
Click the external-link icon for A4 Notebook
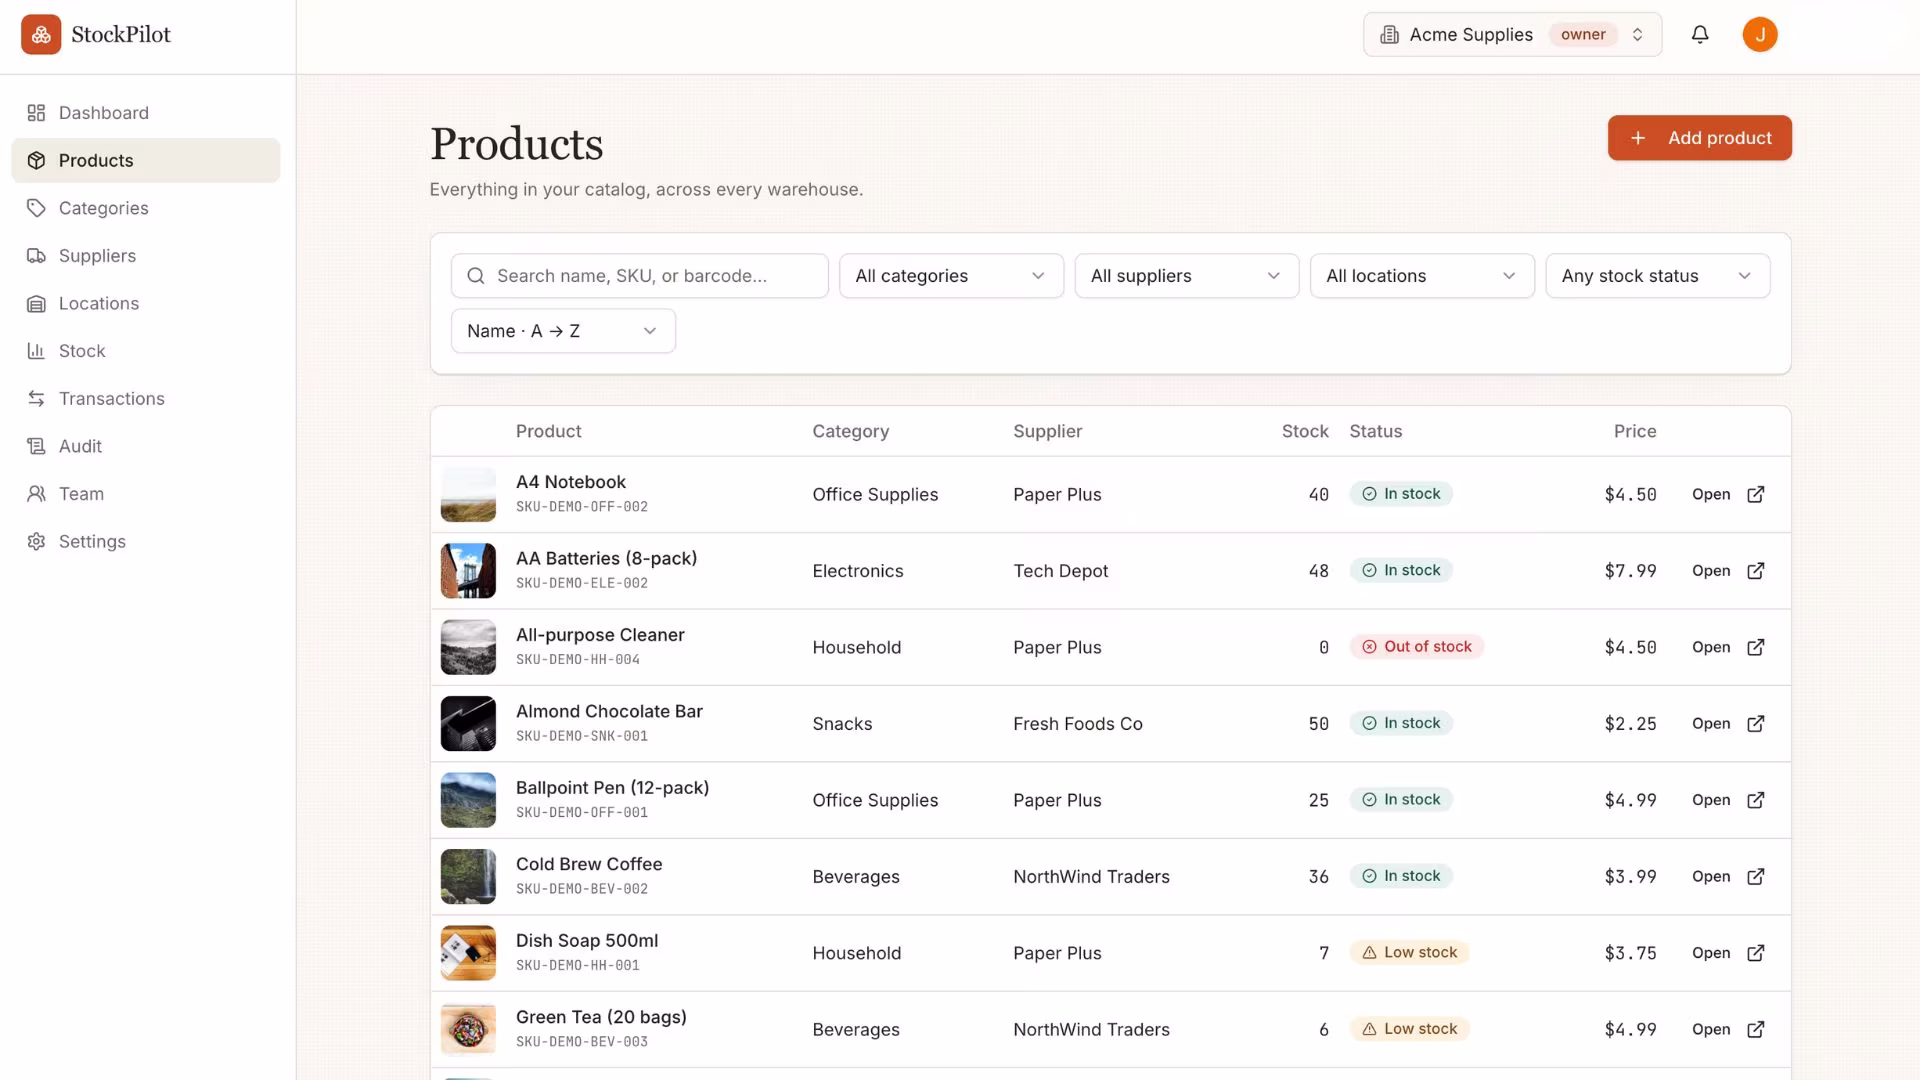1756,495
